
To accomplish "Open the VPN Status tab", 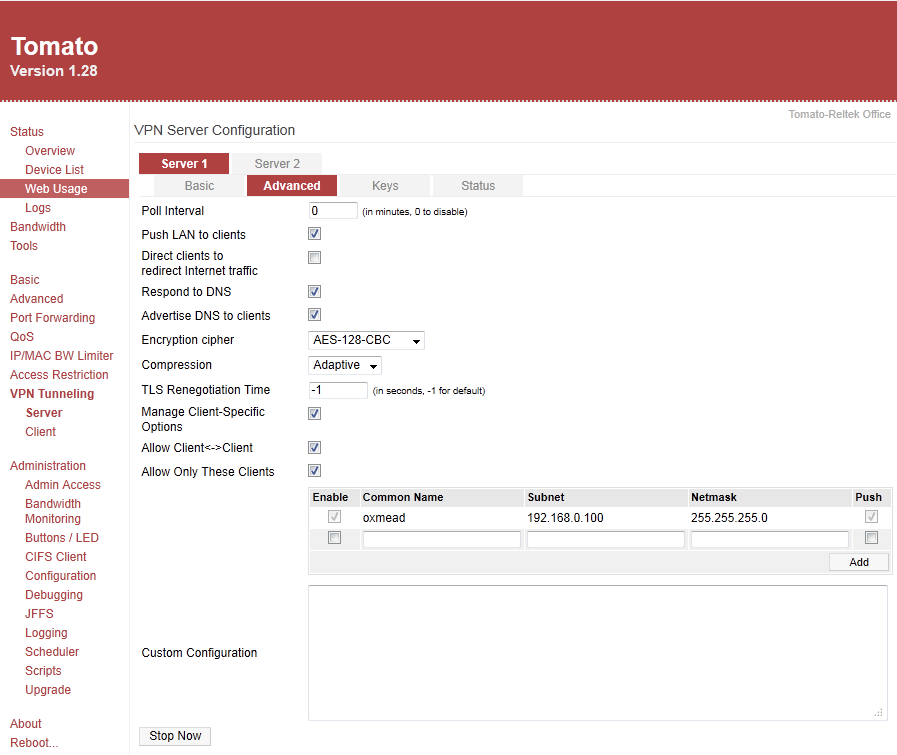I will click(x=478, y=186).
